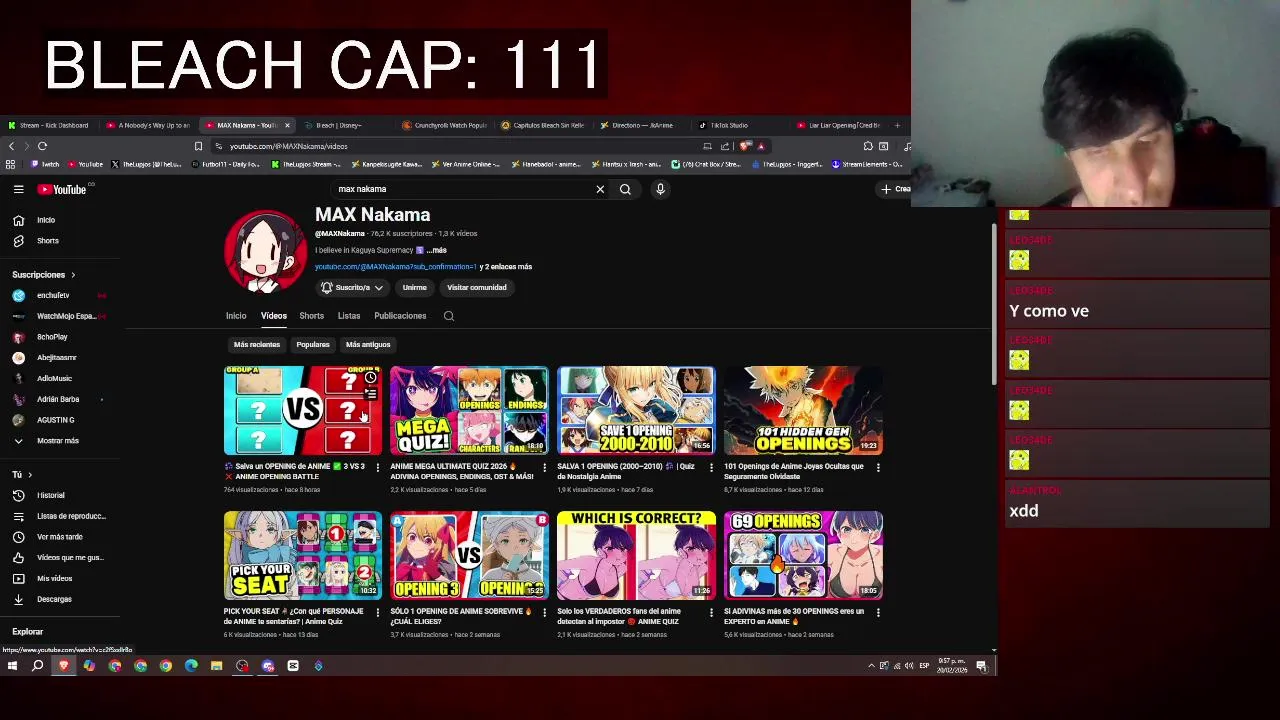The height and width of the screenshot is (720, 1280).
Task: Expand channel description '...más'
Action: click(x=436, y=250)
